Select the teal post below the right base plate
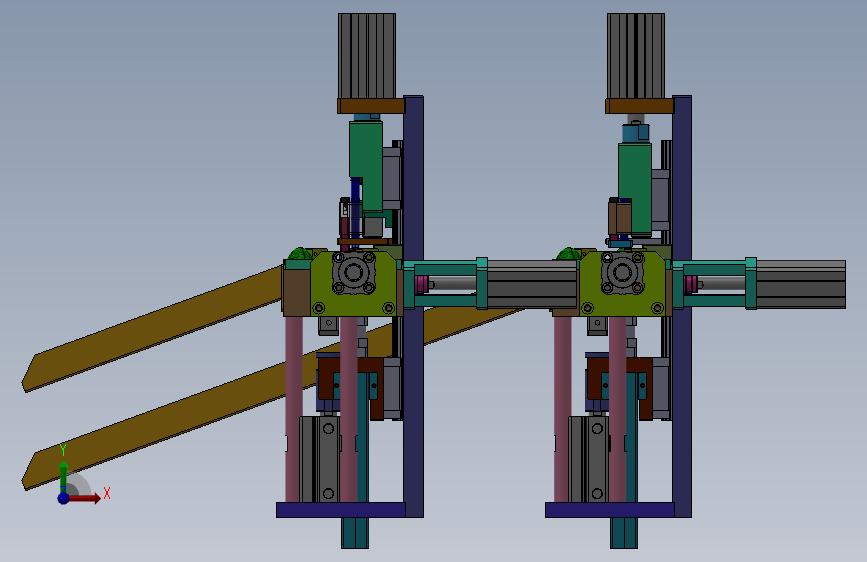Image resolution: width=867 pixels, height=562 pixels. click(x=624, y=533)
